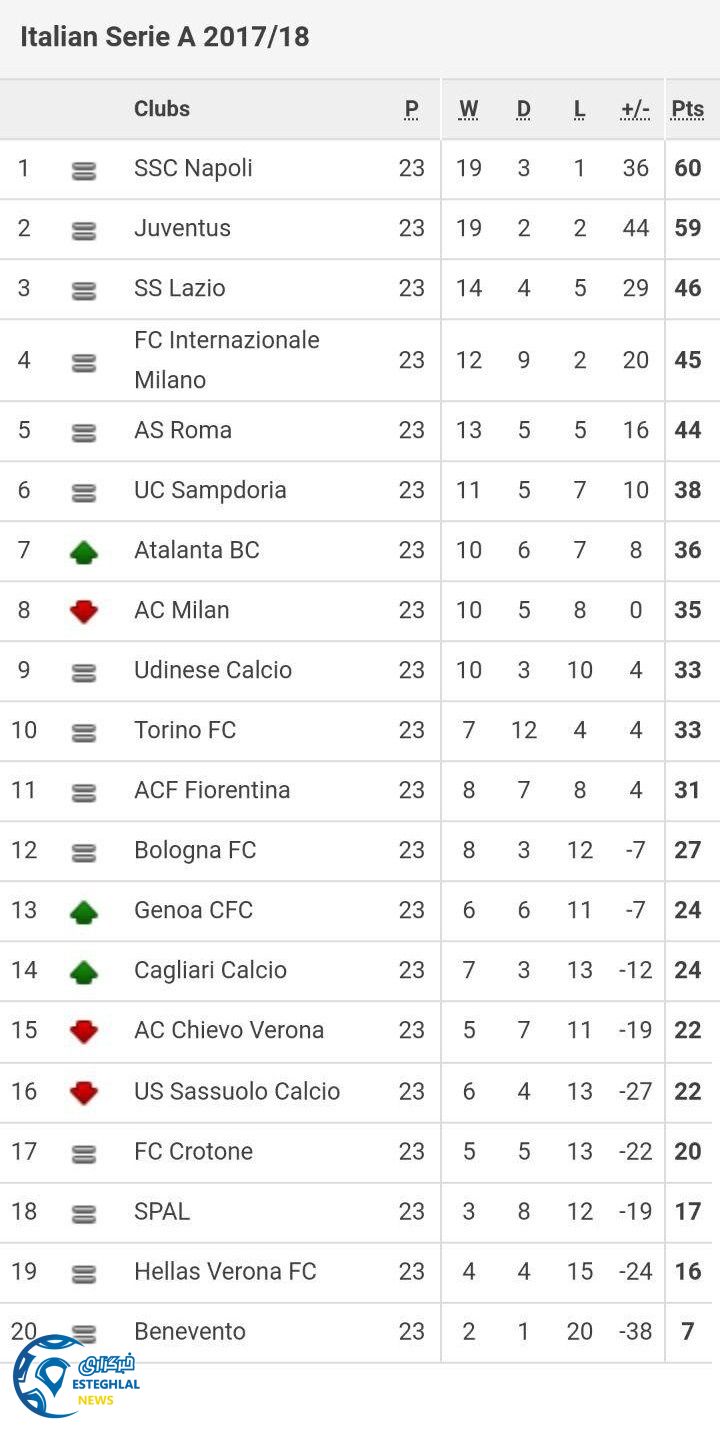The height and width of the screenshot is (1440, 720).
Task: Click the red down arrow beside AC Milan
Action: pos(84,611)
